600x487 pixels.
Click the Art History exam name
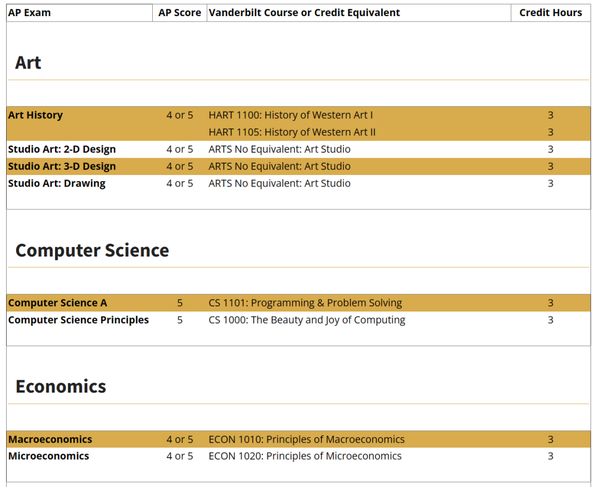point(35,115)
